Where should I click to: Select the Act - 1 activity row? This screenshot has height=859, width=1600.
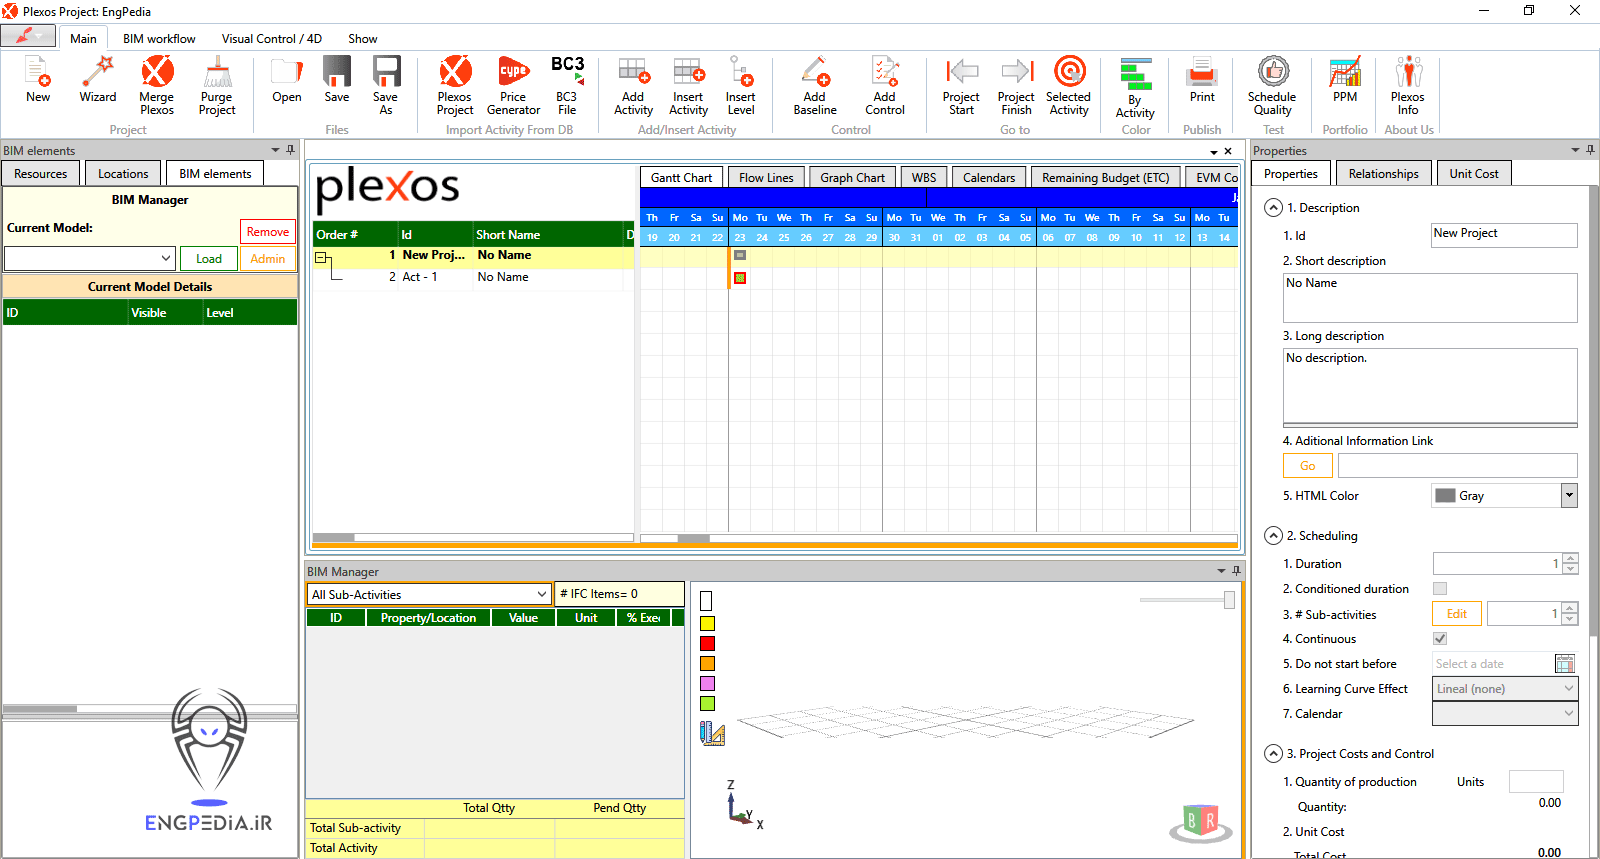click(473, 277)
